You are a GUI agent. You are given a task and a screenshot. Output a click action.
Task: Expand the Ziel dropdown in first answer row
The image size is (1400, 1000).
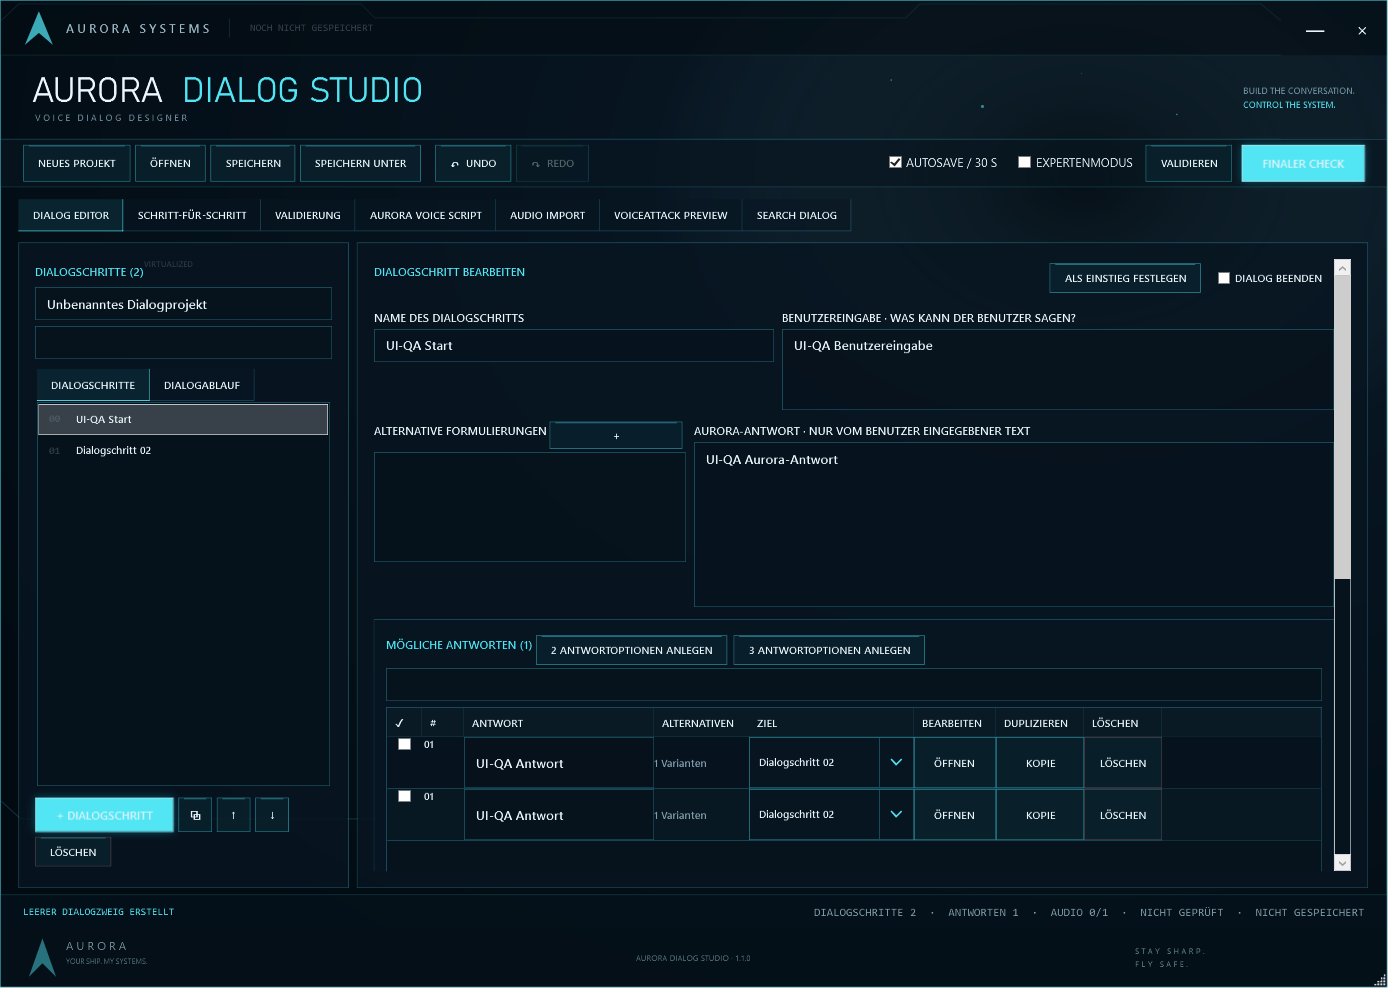[x=896, y=762]
